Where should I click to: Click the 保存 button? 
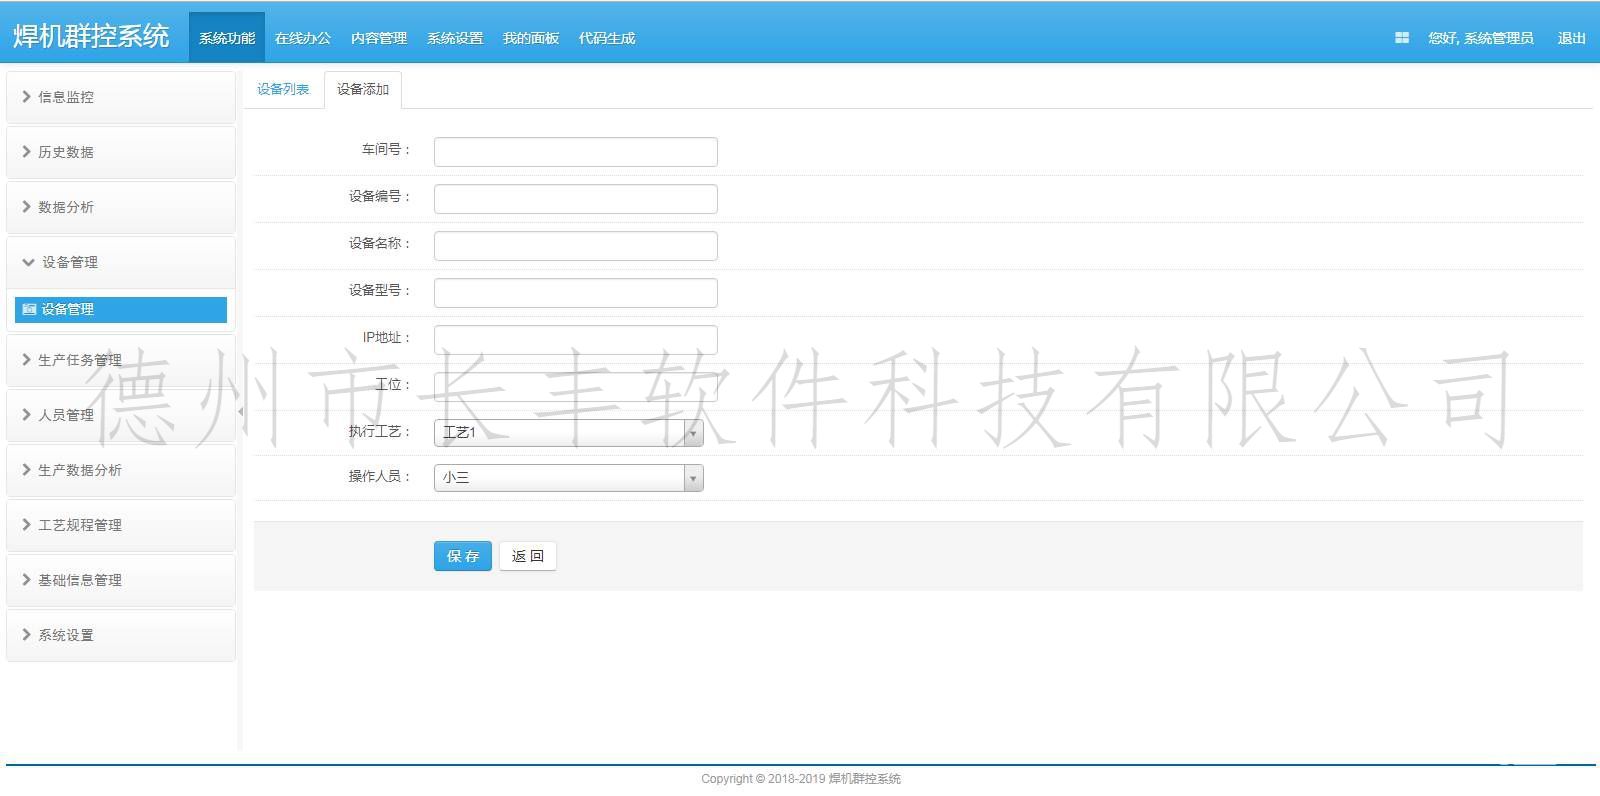(x=463, y=556)
